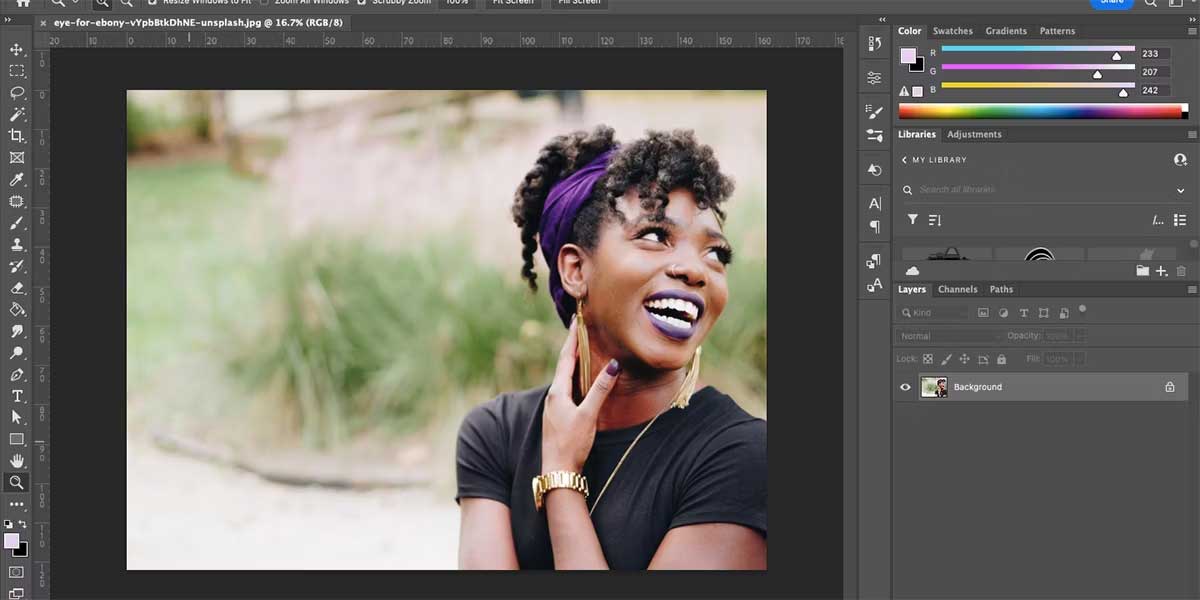Activate the Crop tool
Screen dimensions: 1200x600
point(16,135)
